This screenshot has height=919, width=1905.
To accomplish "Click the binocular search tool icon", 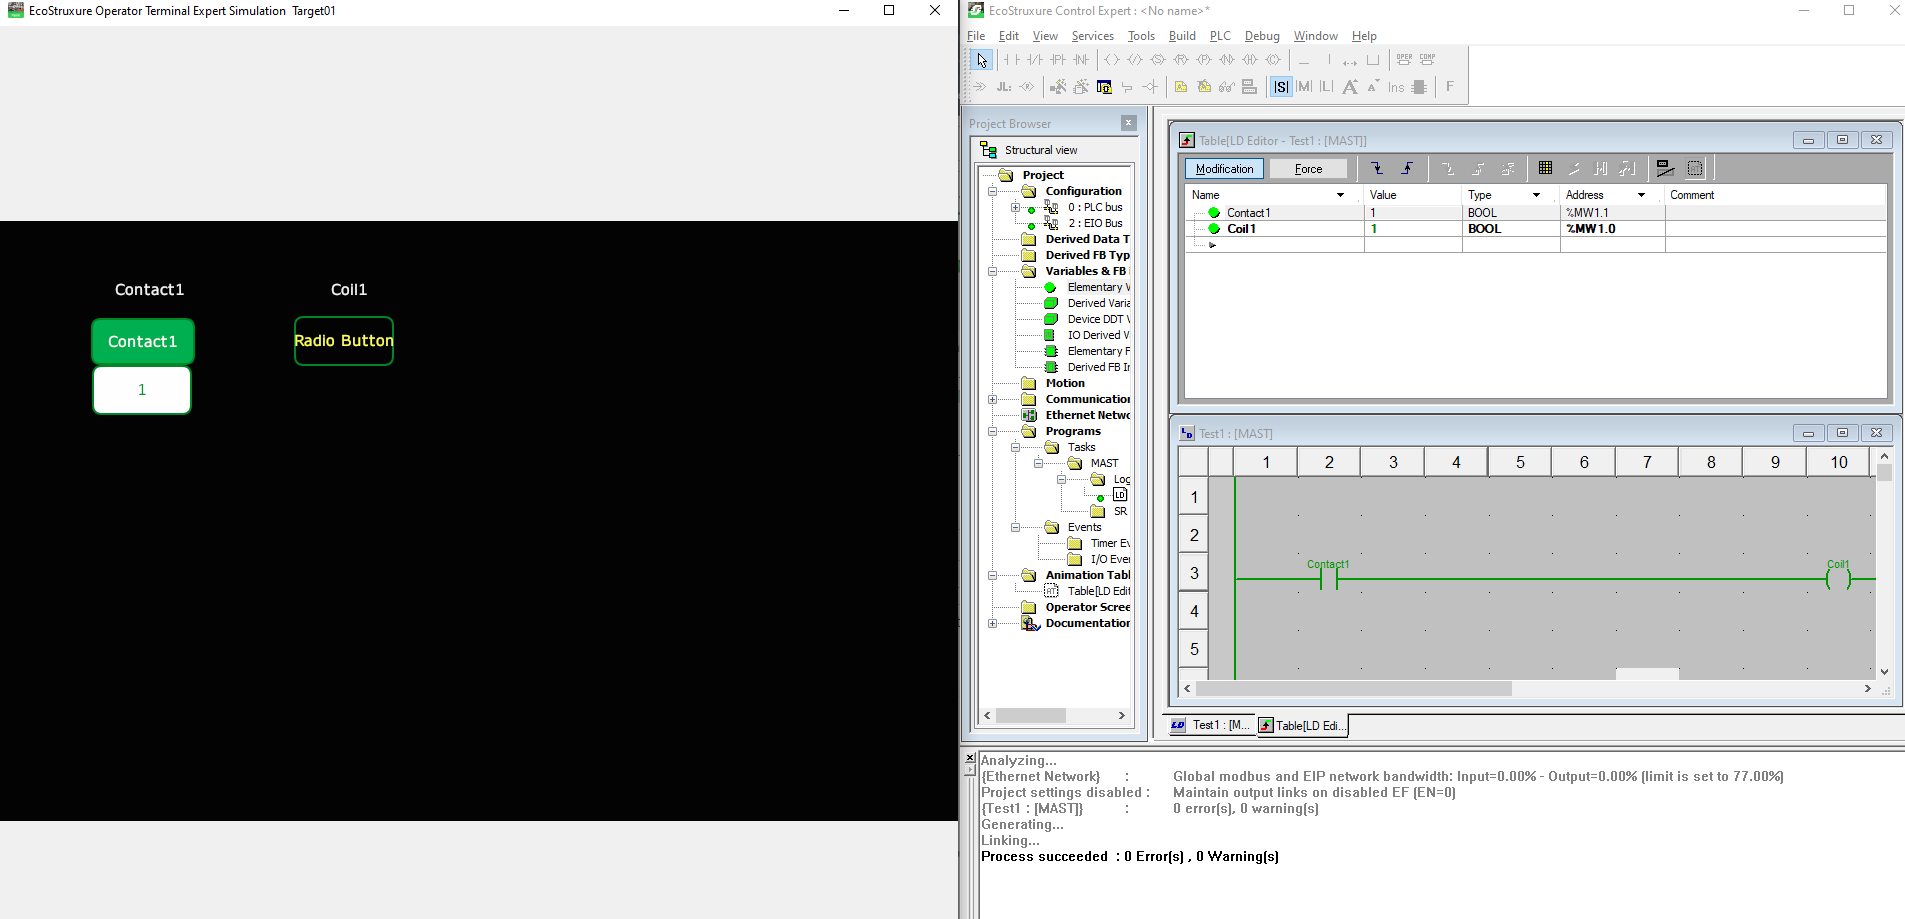I will (x=1226, y=87).
